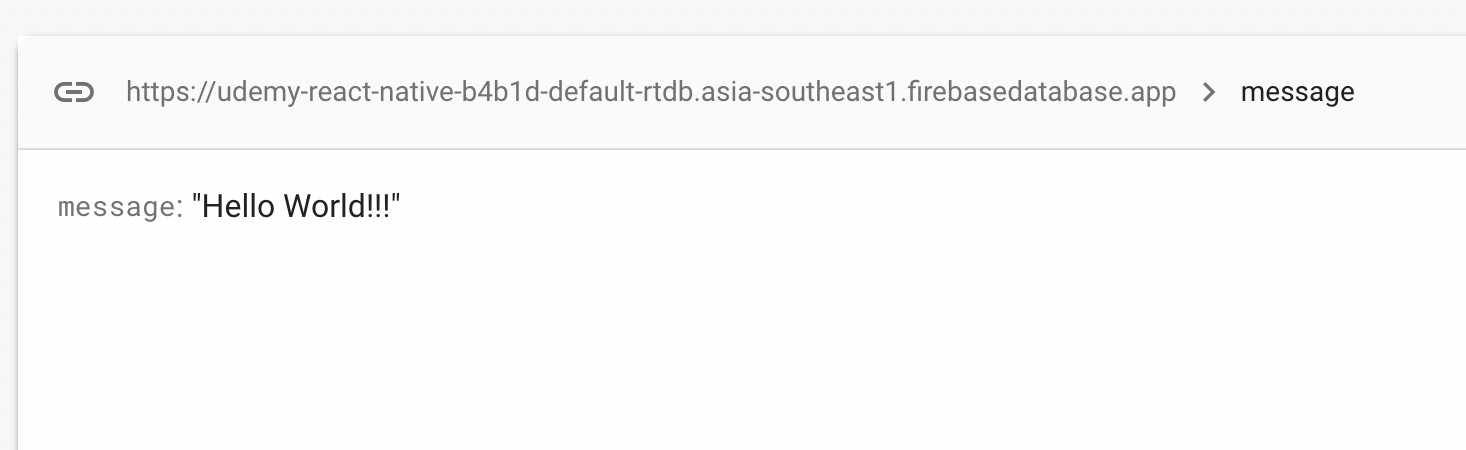This screenshot has width=1466, height=450.
Task: Click the message key label in the data viewer
Action: (x=116, y=207)
